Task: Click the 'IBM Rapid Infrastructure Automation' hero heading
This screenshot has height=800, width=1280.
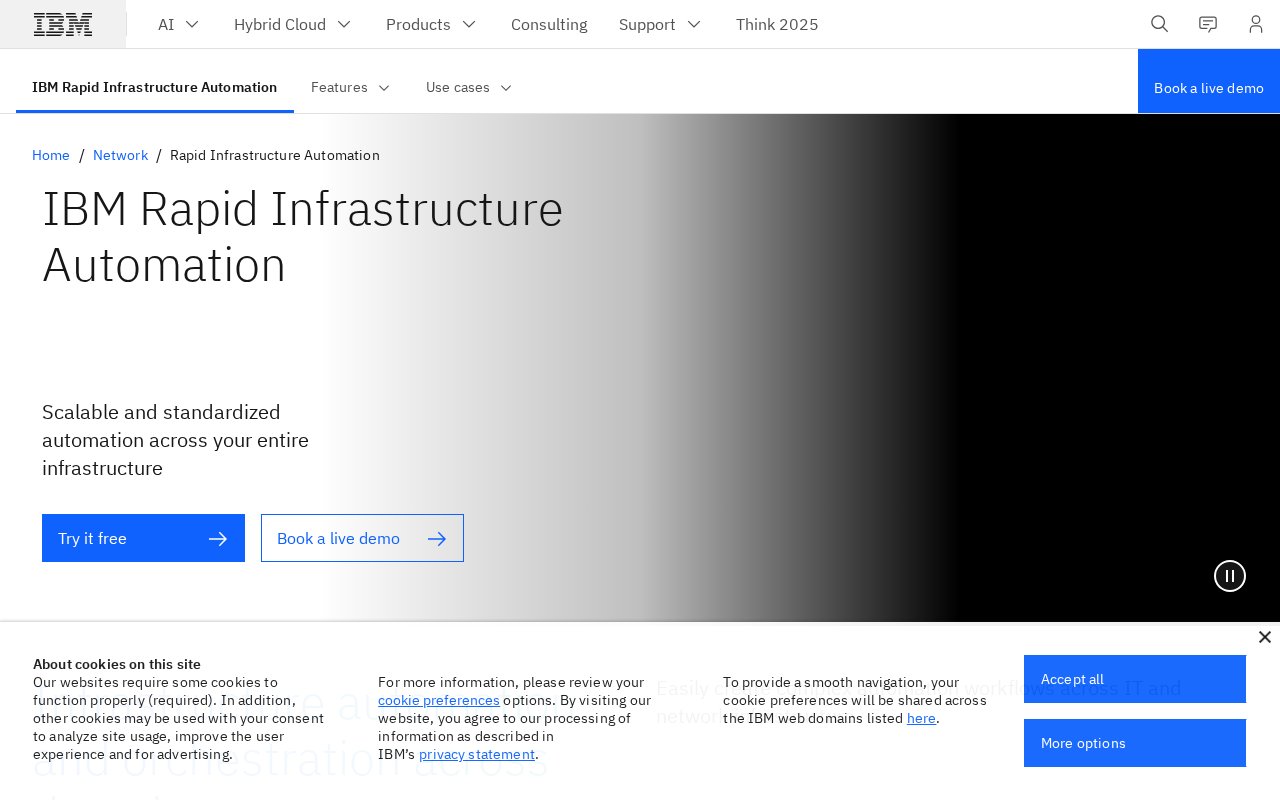Action: tap(303, 237)
